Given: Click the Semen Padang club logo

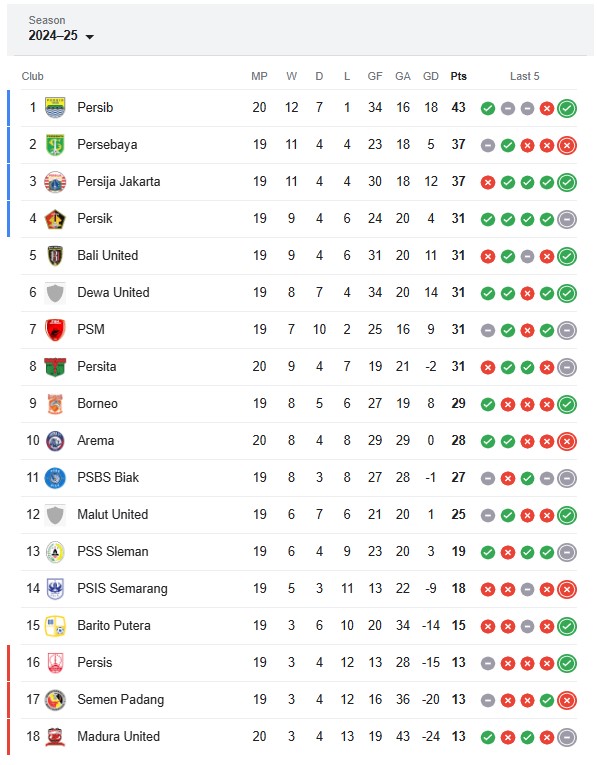Looking at the screenshot, I should tap(55, 700).
